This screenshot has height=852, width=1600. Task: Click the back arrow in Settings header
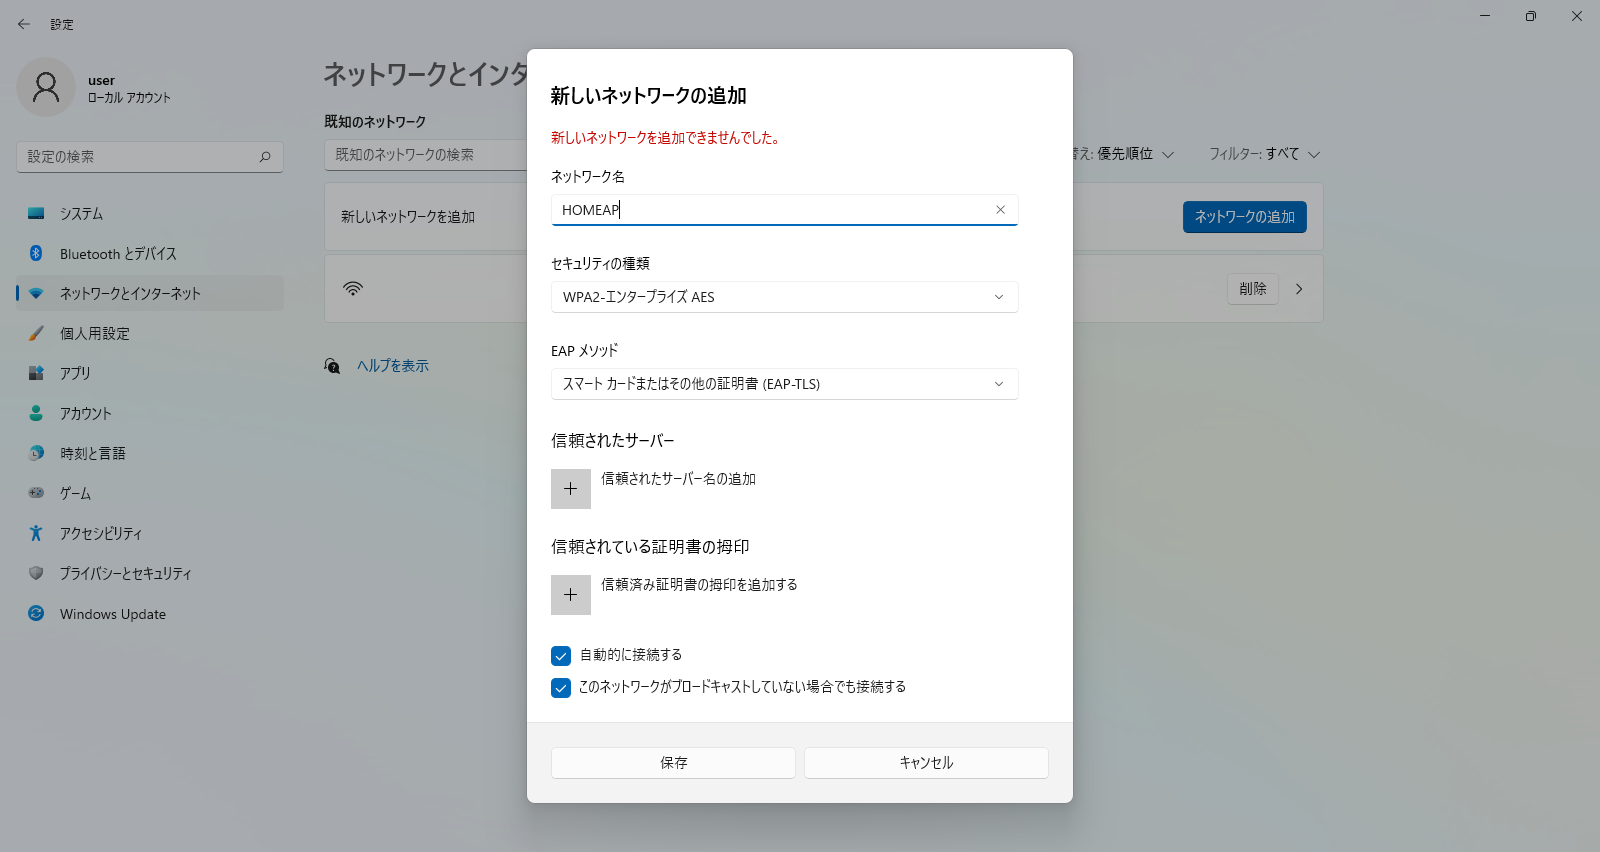(24, 24)
